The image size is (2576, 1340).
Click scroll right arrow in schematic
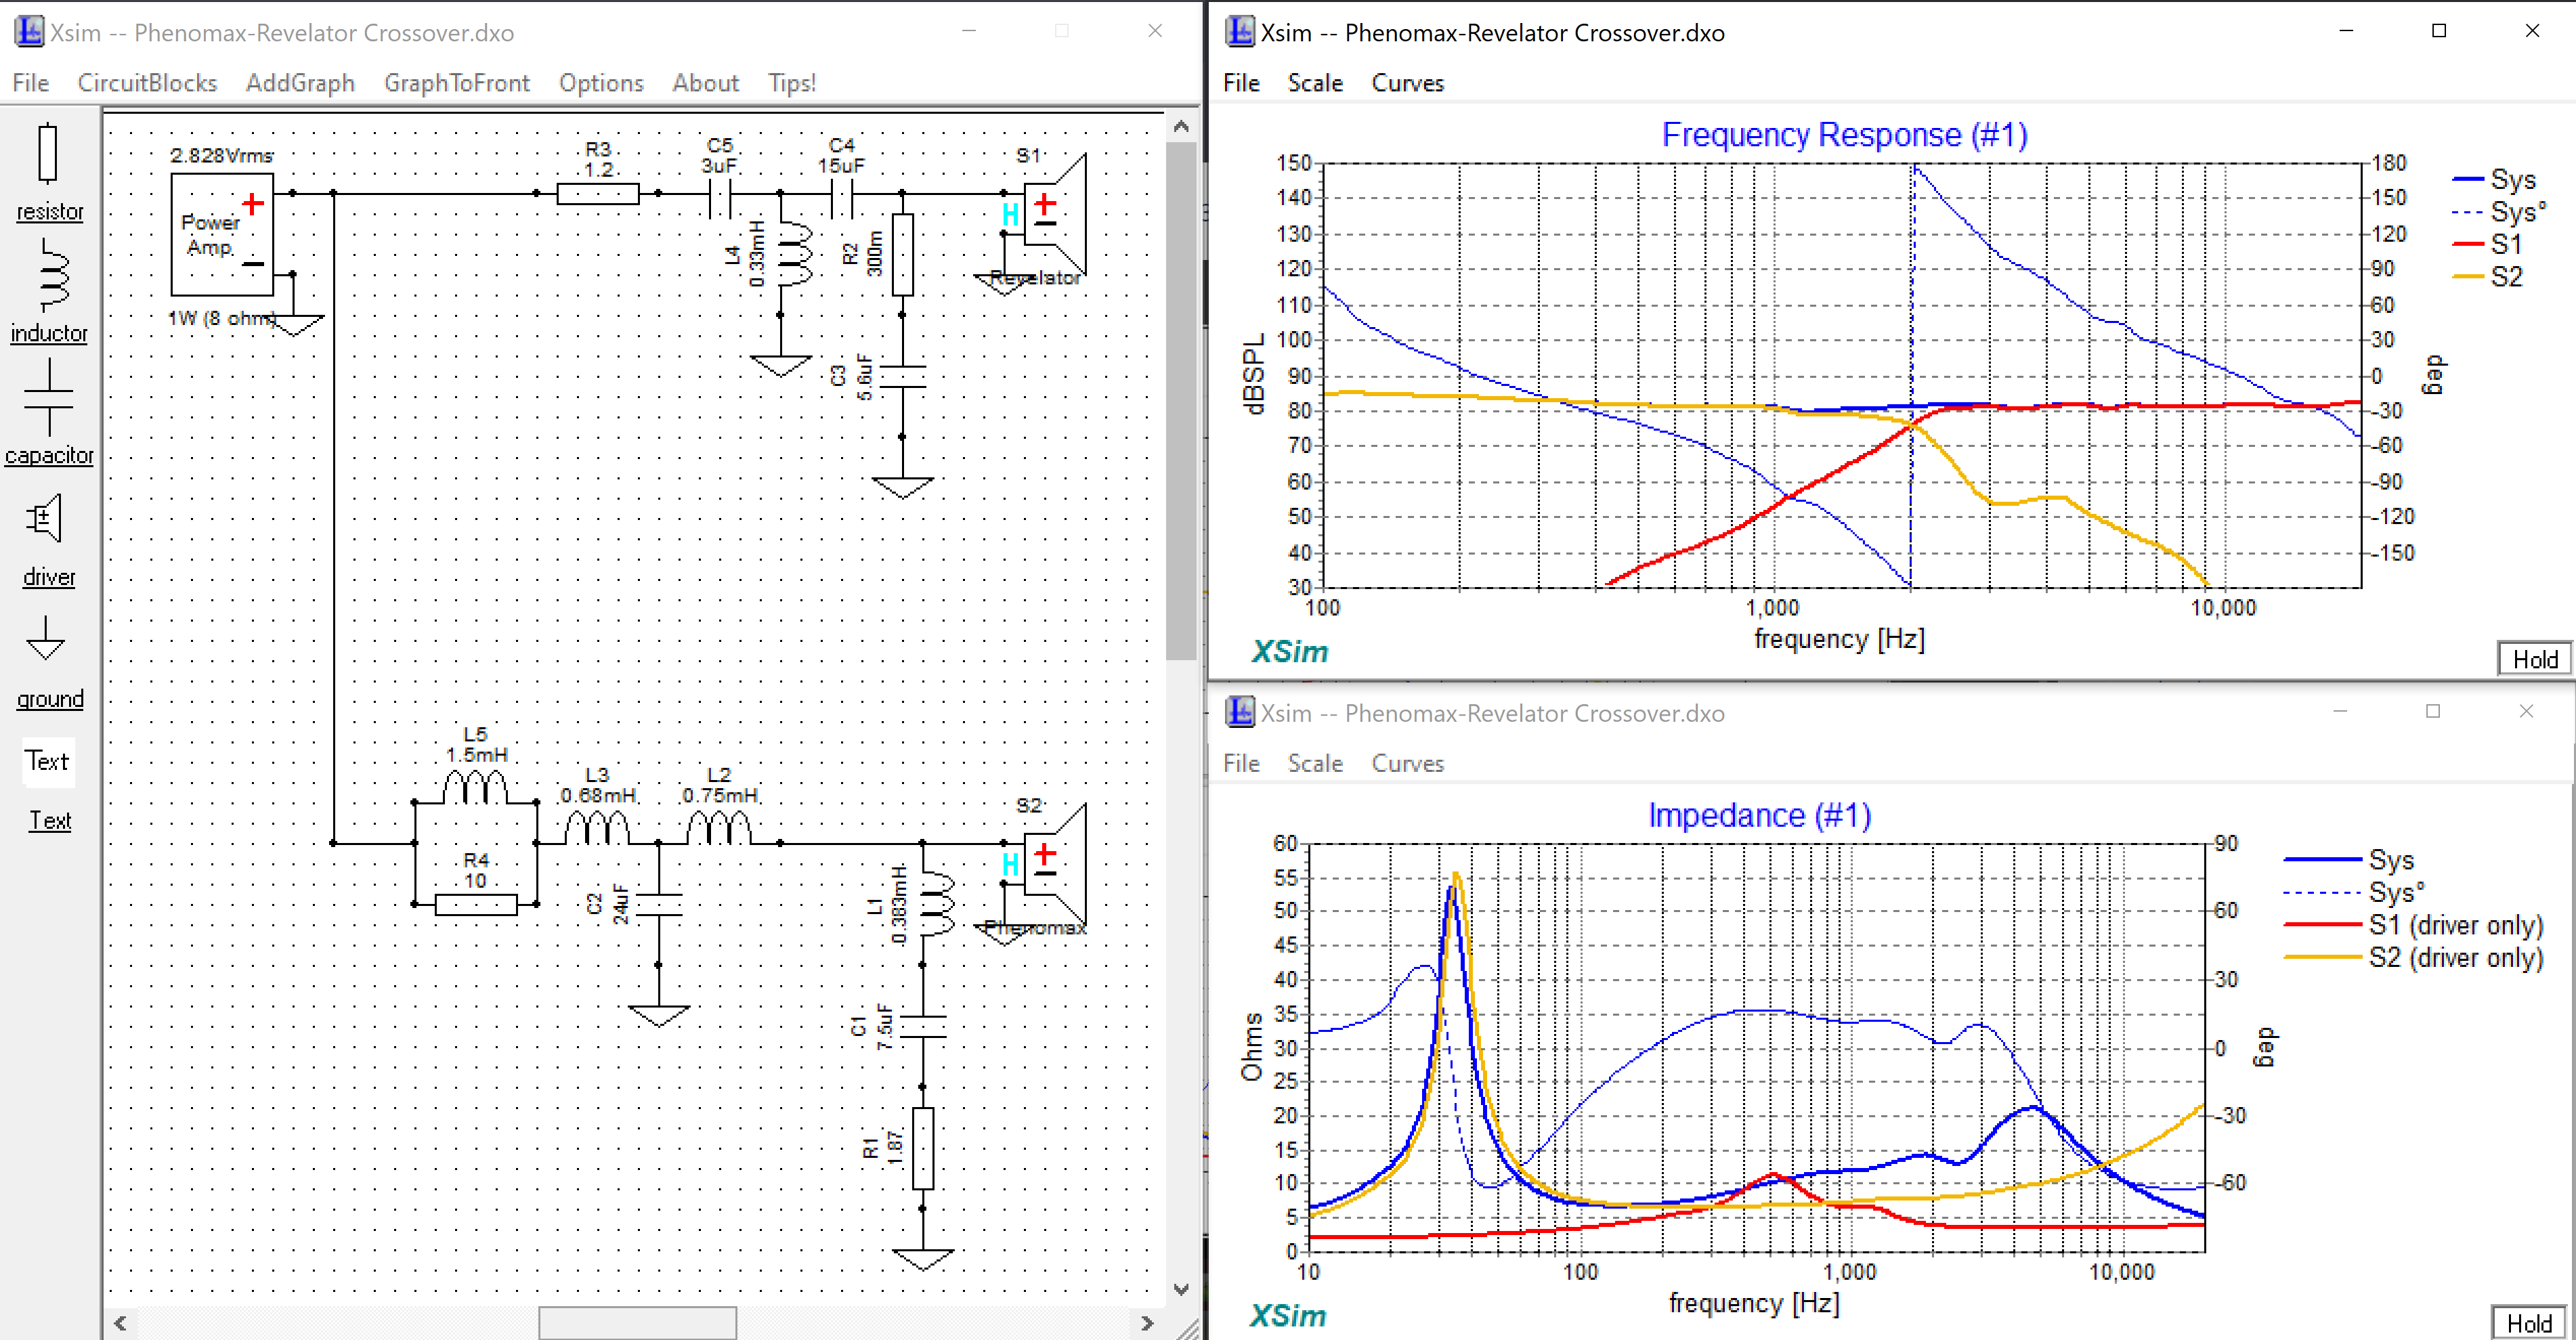[x=1147, y=1322]
